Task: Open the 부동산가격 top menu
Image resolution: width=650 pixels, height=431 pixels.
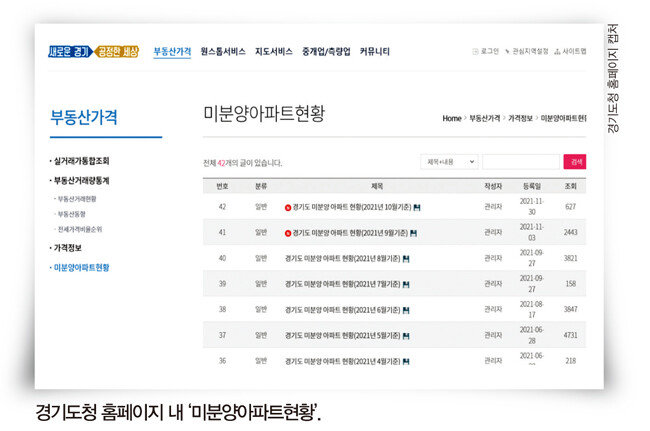Action: (x=172, y=51)
